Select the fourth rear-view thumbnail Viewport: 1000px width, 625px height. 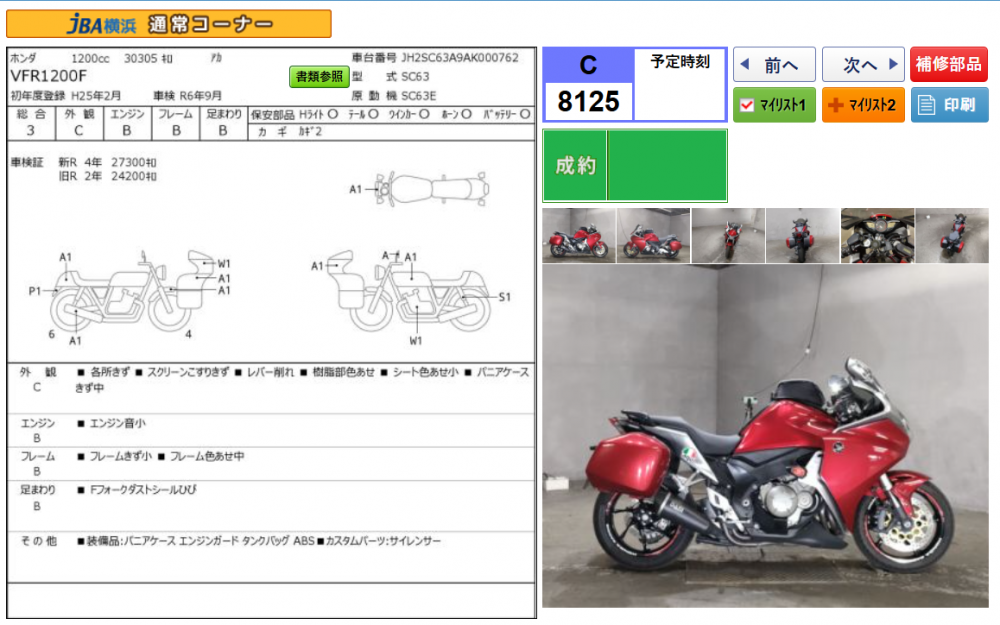coord(802,235)
